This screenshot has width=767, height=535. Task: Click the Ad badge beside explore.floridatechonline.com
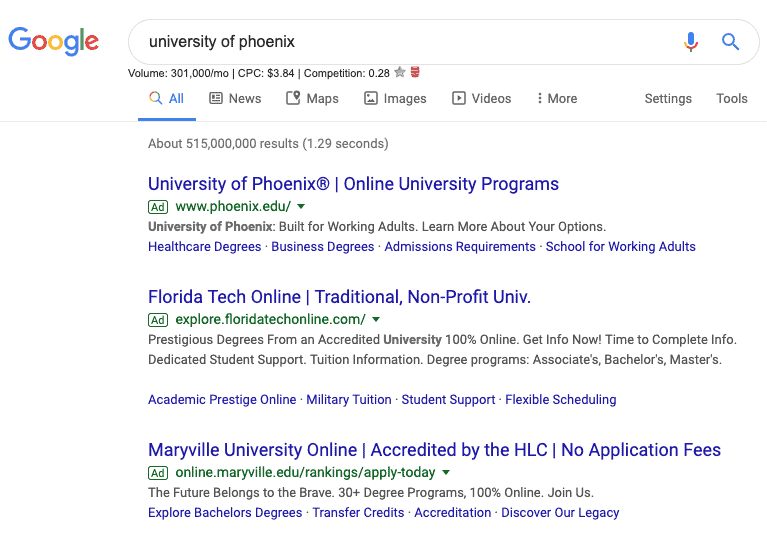158,320
